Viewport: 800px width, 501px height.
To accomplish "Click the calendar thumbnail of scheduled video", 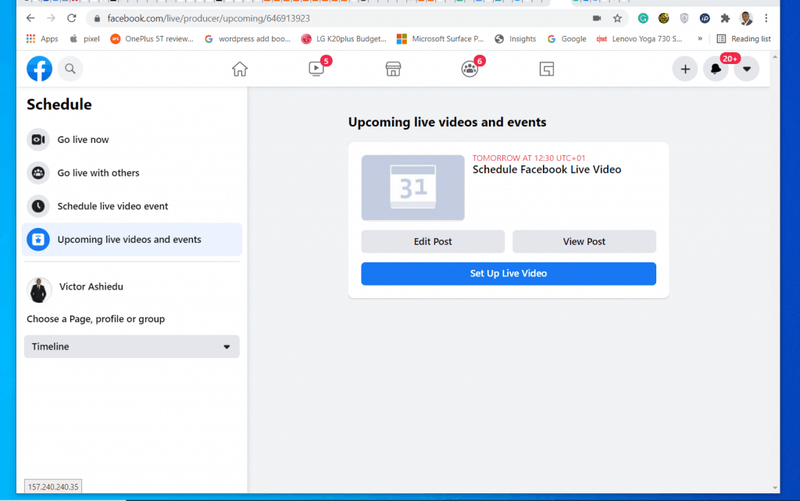I will pos(413,188).
